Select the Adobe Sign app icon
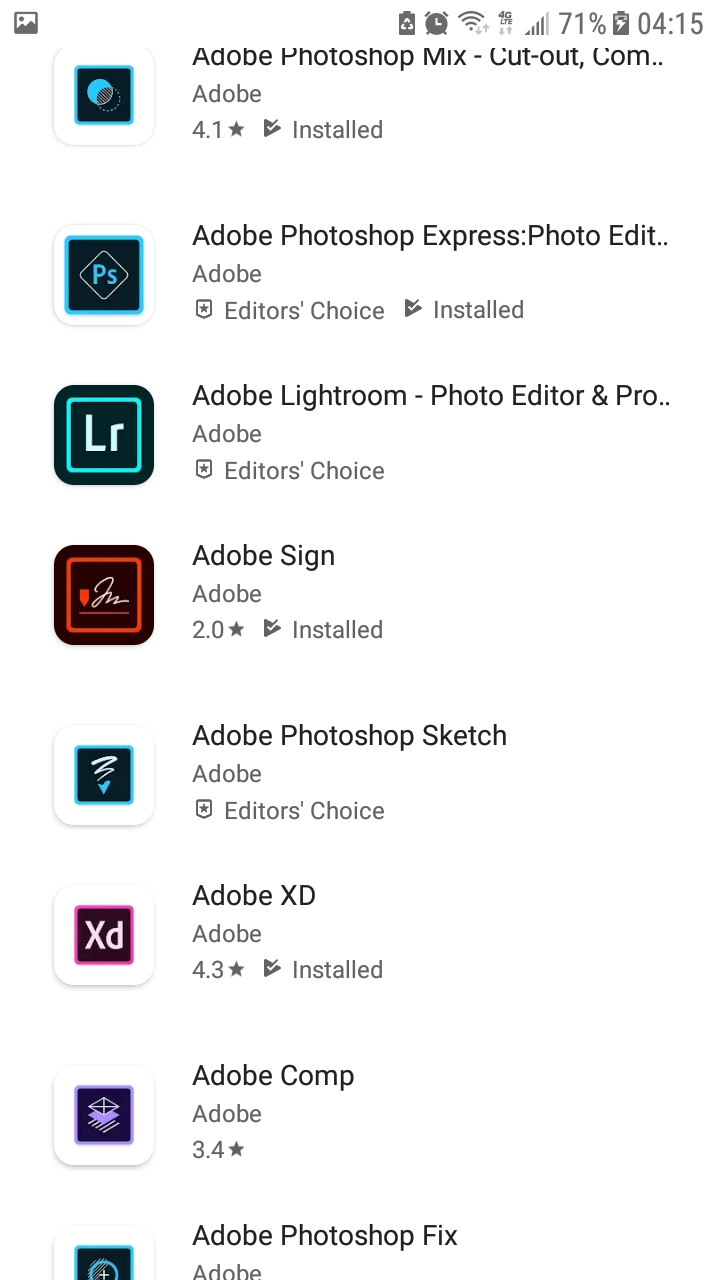The height and width of the screenshot is (1280, 720). (104, 595)
